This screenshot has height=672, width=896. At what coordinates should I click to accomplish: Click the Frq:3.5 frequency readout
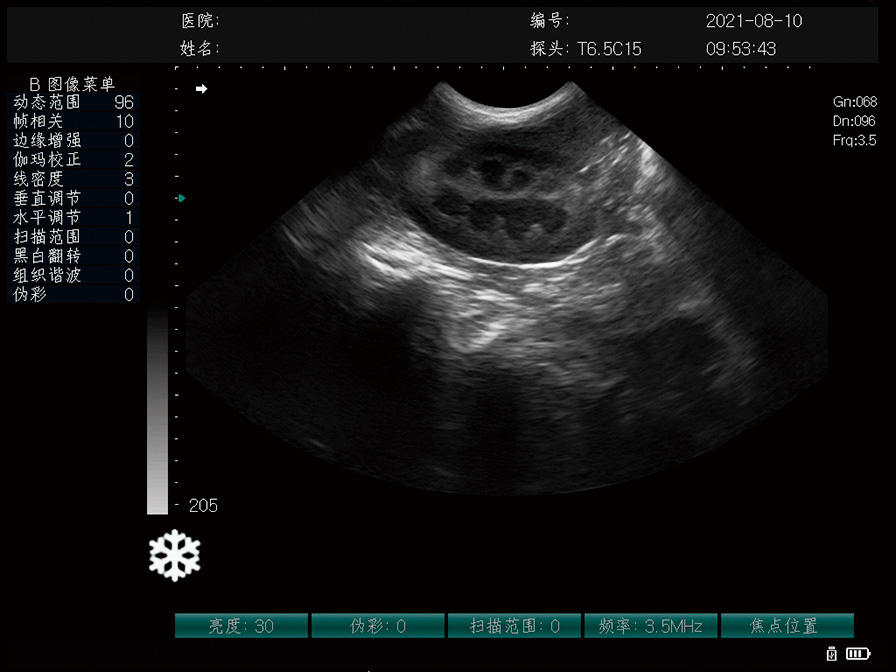(854, 140)
